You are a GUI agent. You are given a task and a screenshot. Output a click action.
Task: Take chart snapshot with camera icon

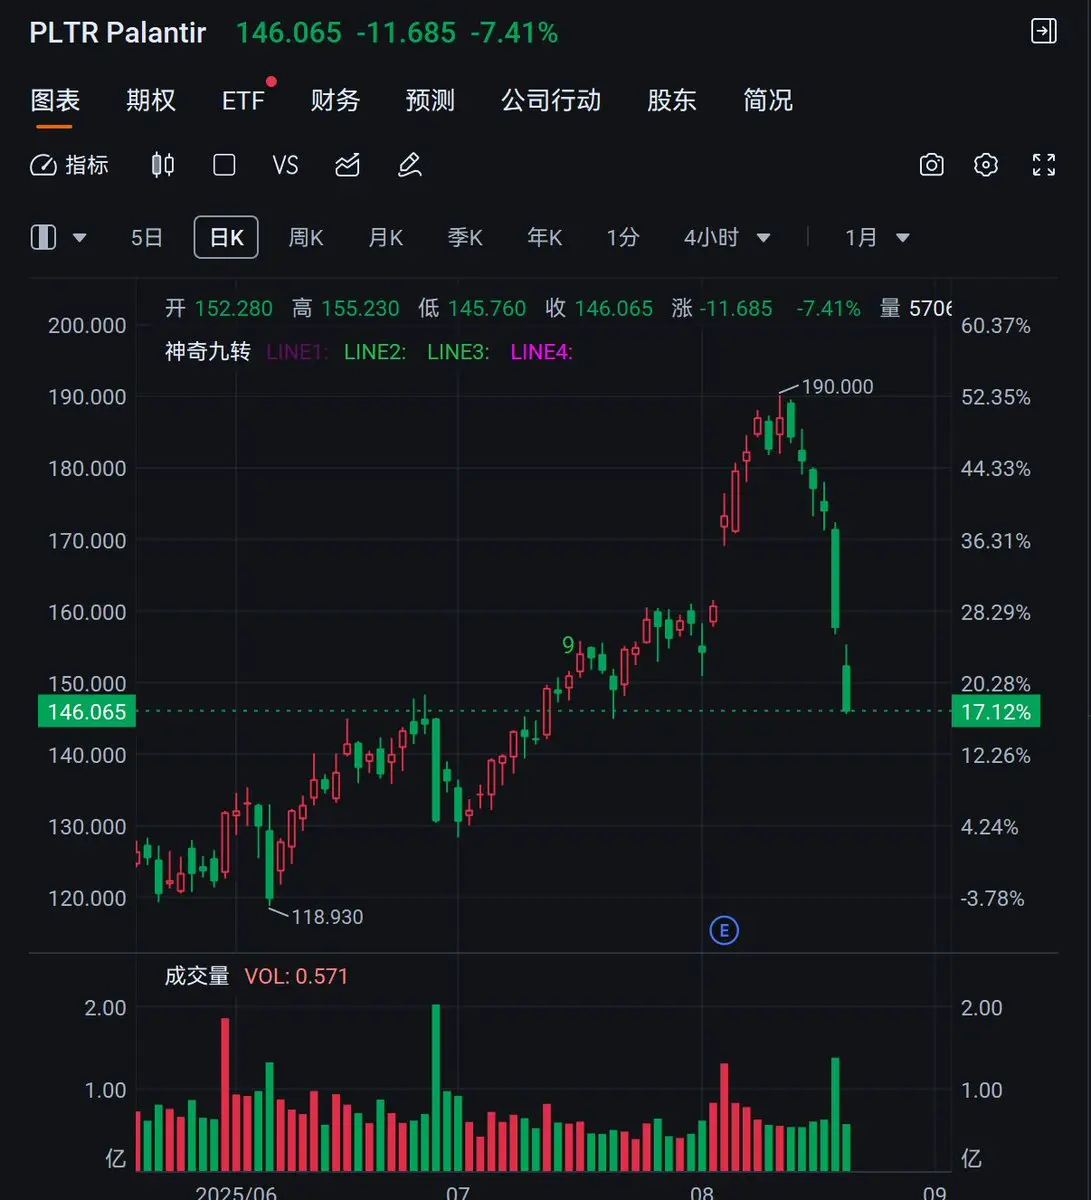pyautogui.click(x=931, y=165)
